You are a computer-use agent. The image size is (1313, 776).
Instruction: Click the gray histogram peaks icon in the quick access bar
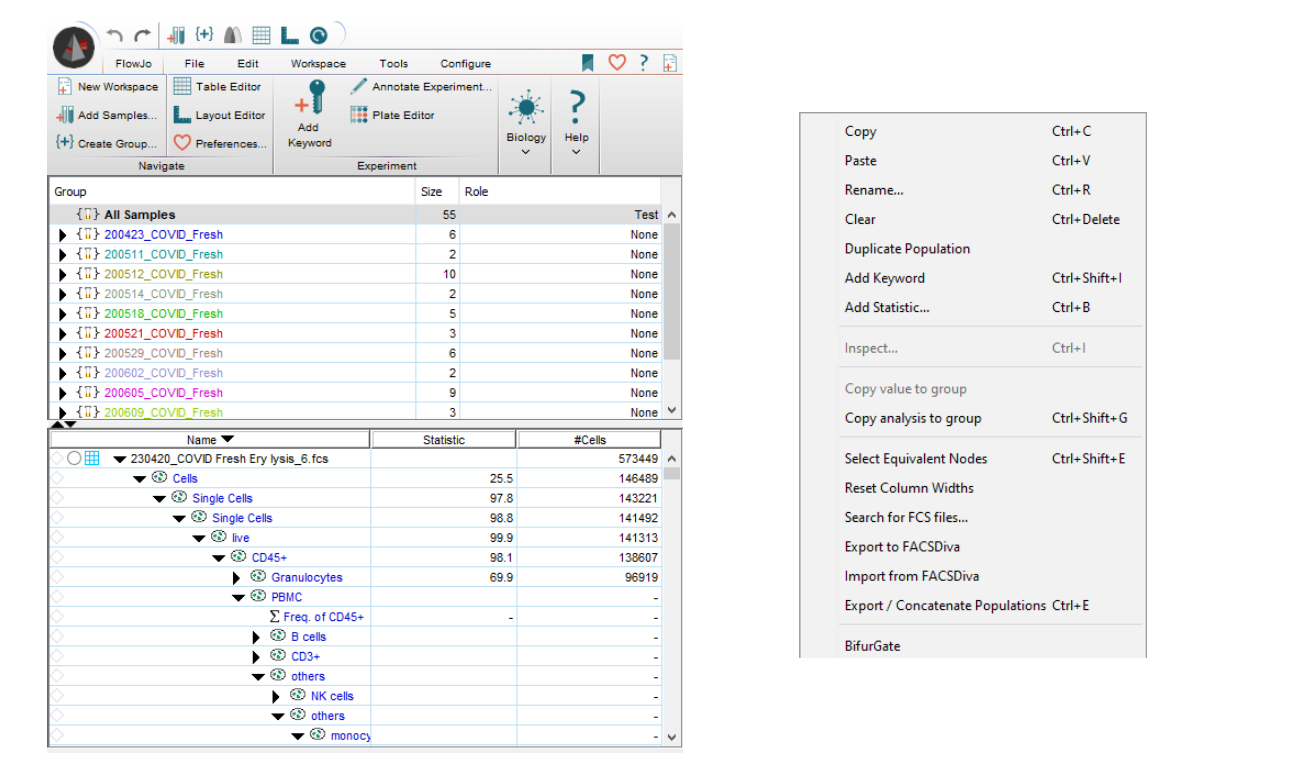click(233, 36)
